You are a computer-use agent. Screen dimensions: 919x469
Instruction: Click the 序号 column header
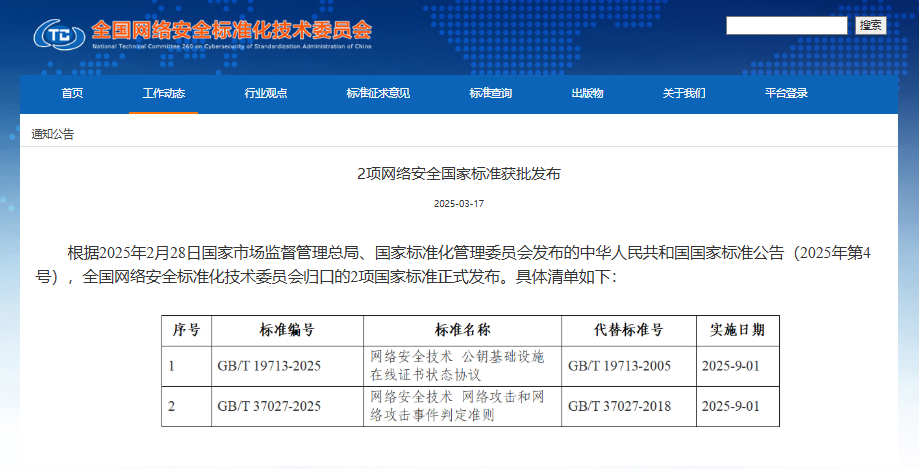click(x=186, y=331)
